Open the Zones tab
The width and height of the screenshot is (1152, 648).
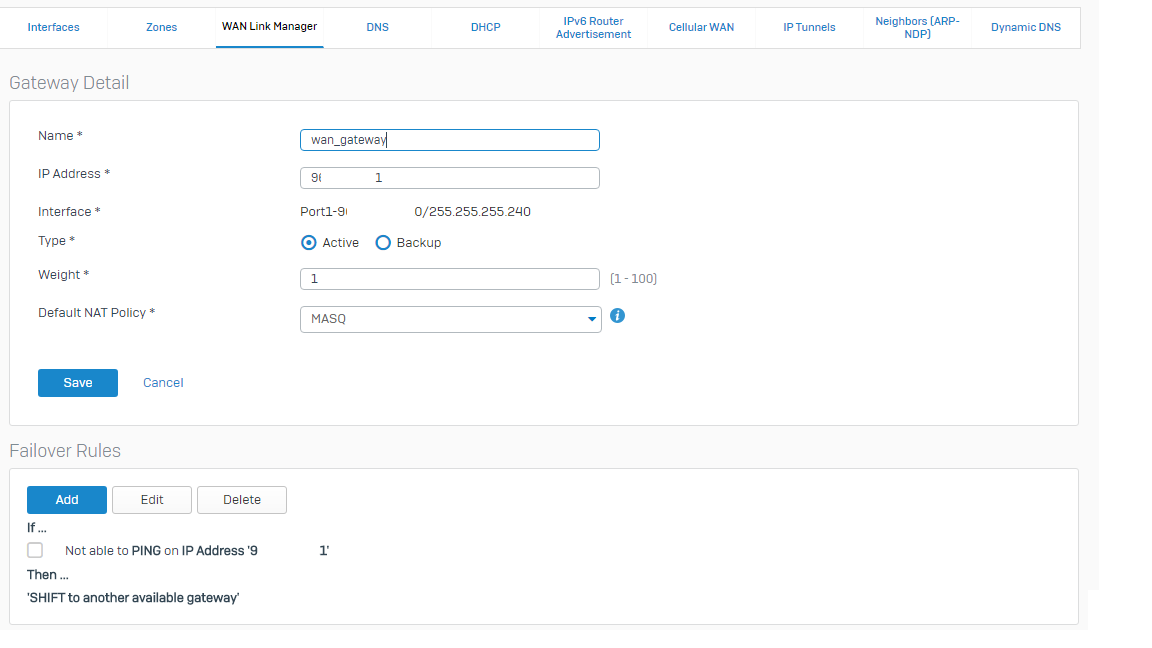point(161,27)
